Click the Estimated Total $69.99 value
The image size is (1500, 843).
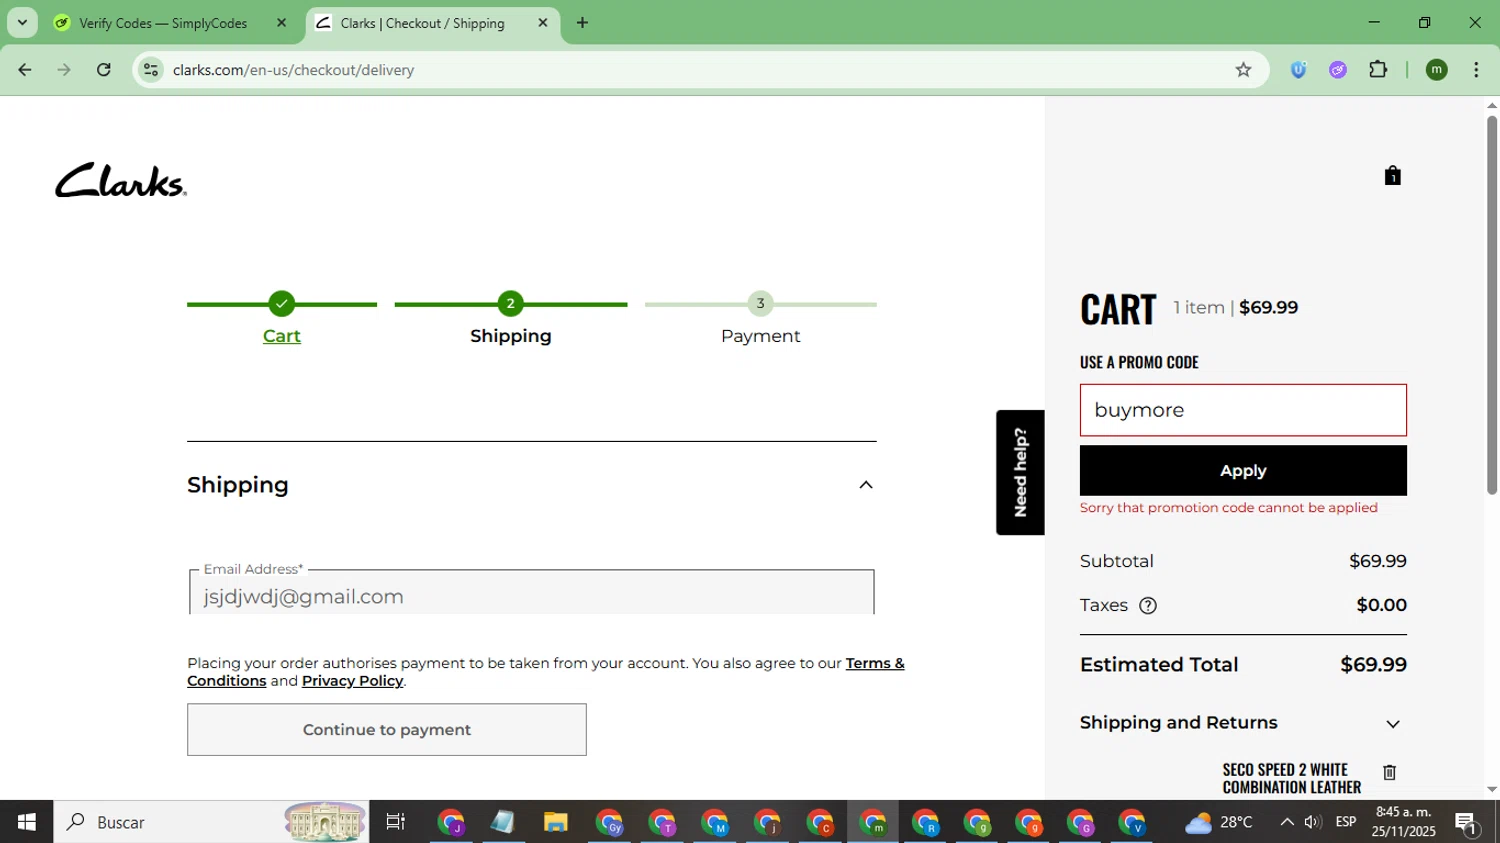click(x=1373, y=665)
